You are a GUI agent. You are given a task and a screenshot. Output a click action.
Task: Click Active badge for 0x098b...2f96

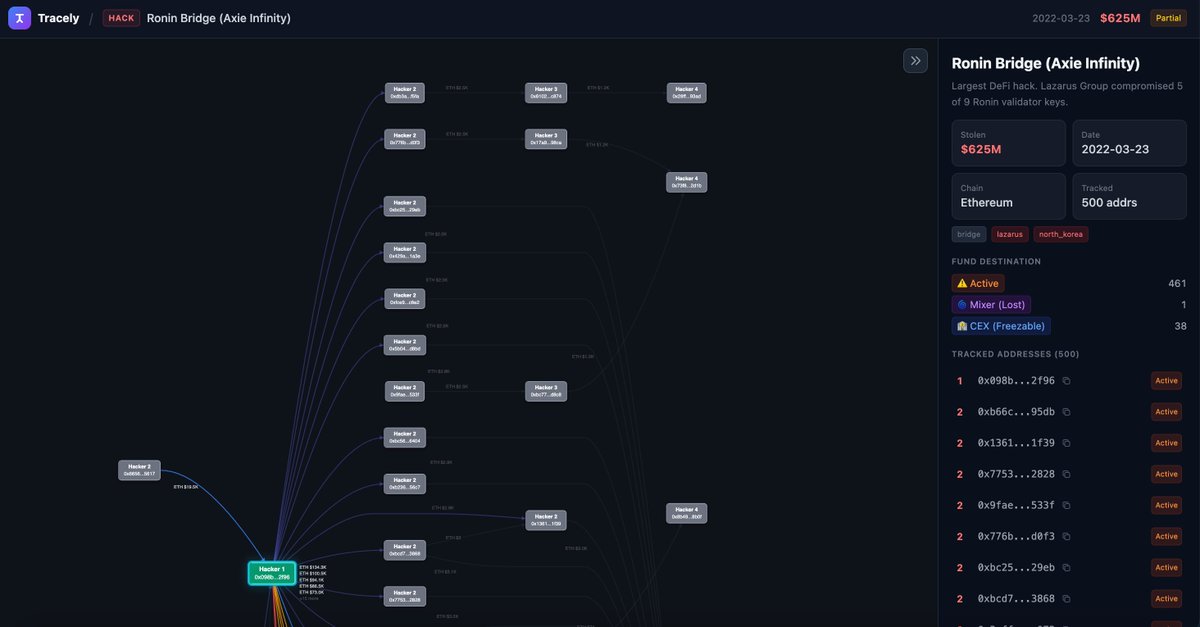(x=1166, y=381)
